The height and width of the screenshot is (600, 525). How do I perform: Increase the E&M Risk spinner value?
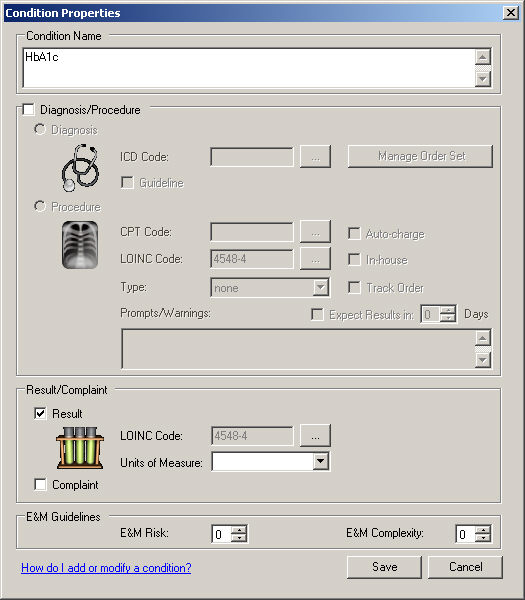[240, 530]
